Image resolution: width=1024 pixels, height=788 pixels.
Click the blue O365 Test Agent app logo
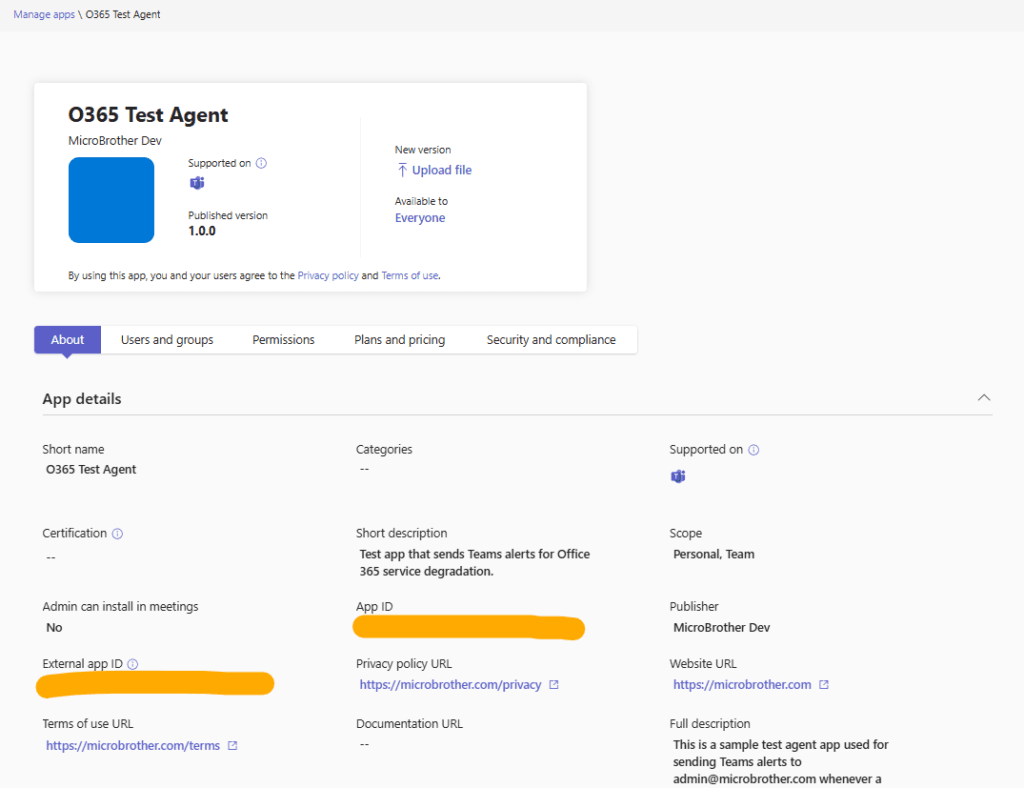111,200
